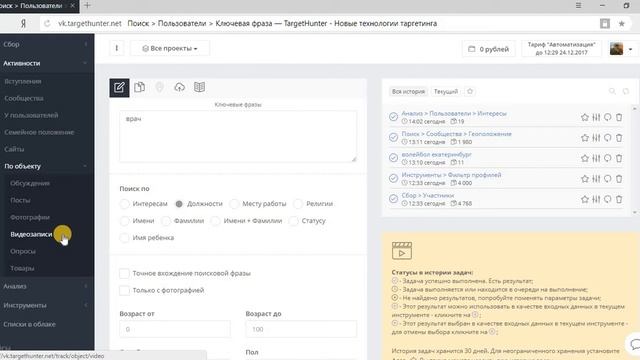Open settings sliders for волейбол екатеринбург task
This screenshot has height=360, width=640.
596,158
